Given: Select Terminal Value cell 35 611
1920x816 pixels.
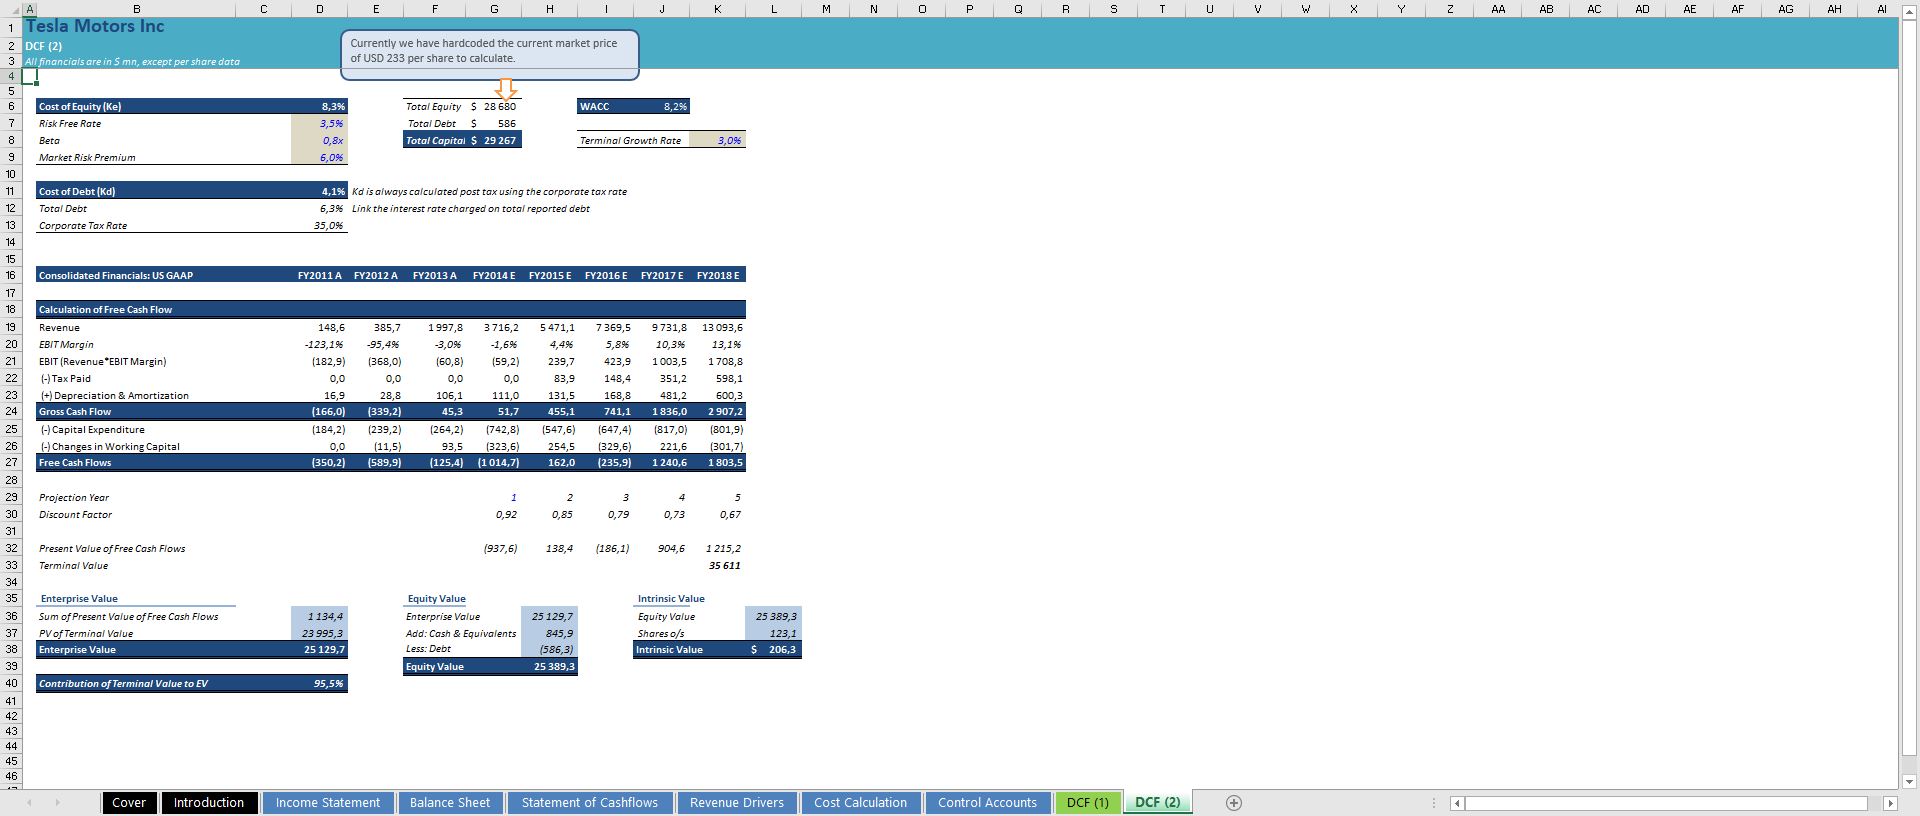Looking at the screenshot, I should click(717, 566).
